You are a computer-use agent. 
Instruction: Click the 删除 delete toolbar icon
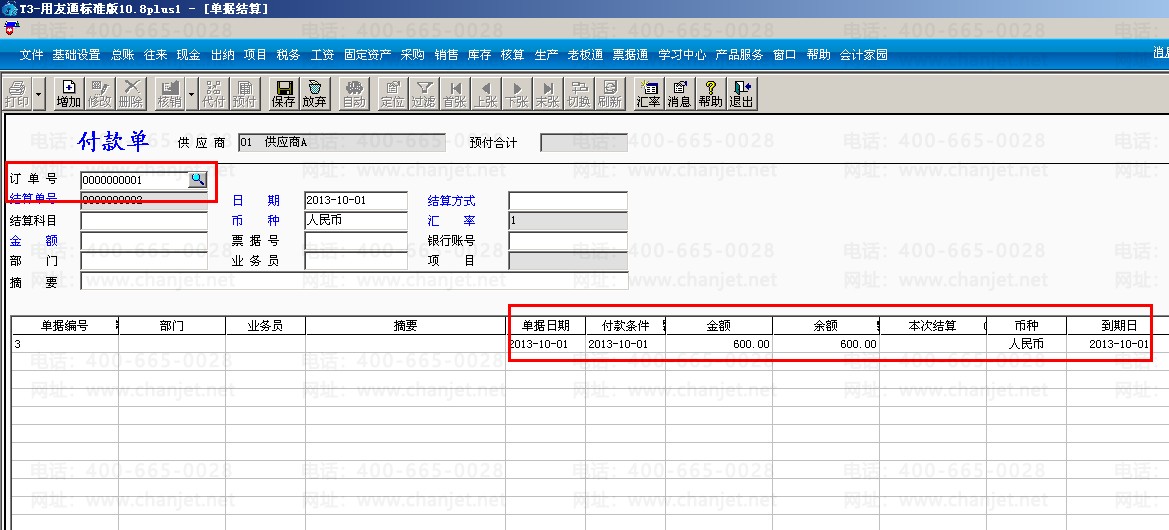coord(130,94)
